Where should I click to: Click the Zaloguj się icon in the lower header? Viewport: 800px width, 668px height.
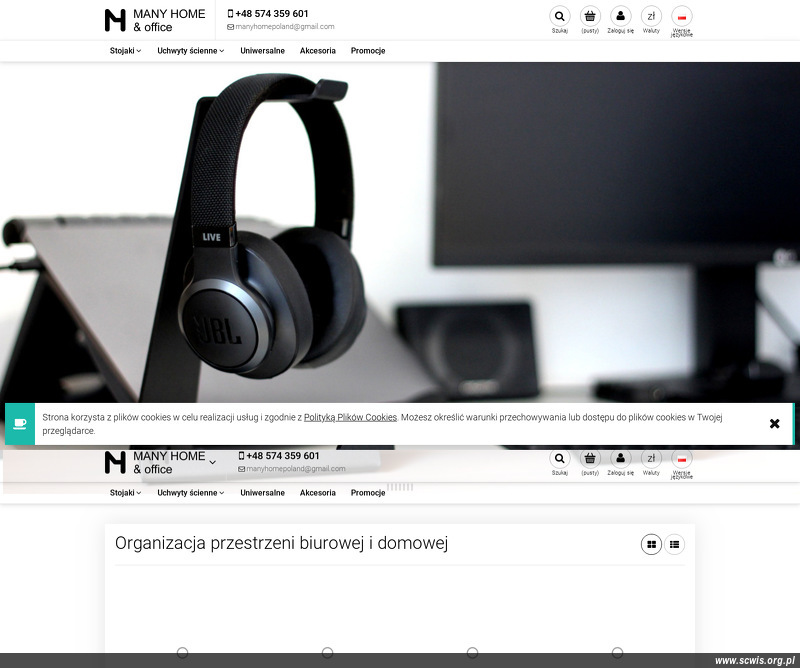(x=620, y=458)
